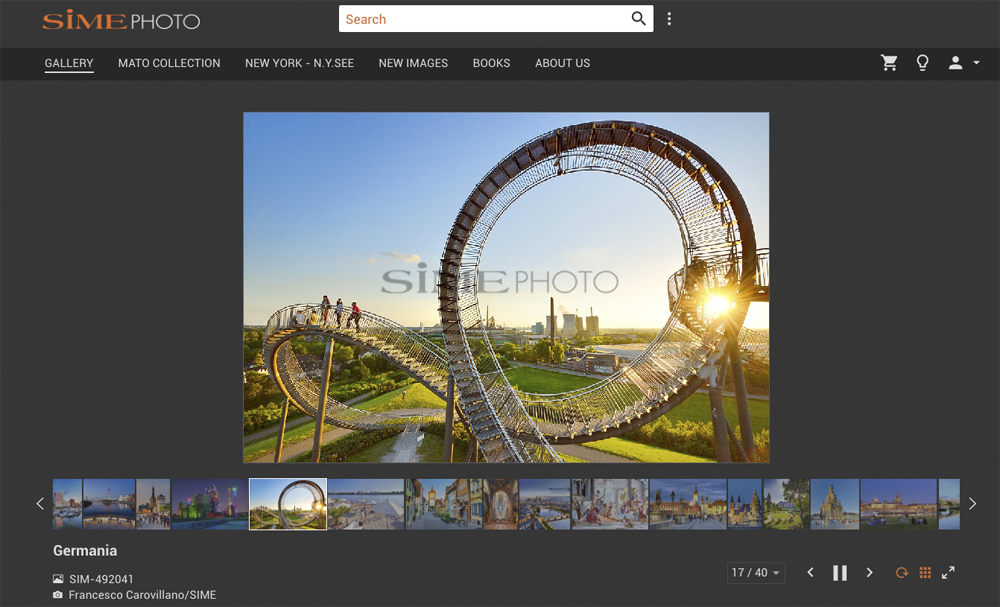Image resolution: width=1000 pixels, height=607 pixels.
Task: Click photographer Francesco Carovillano/SIME
Action: coord(142,595)
